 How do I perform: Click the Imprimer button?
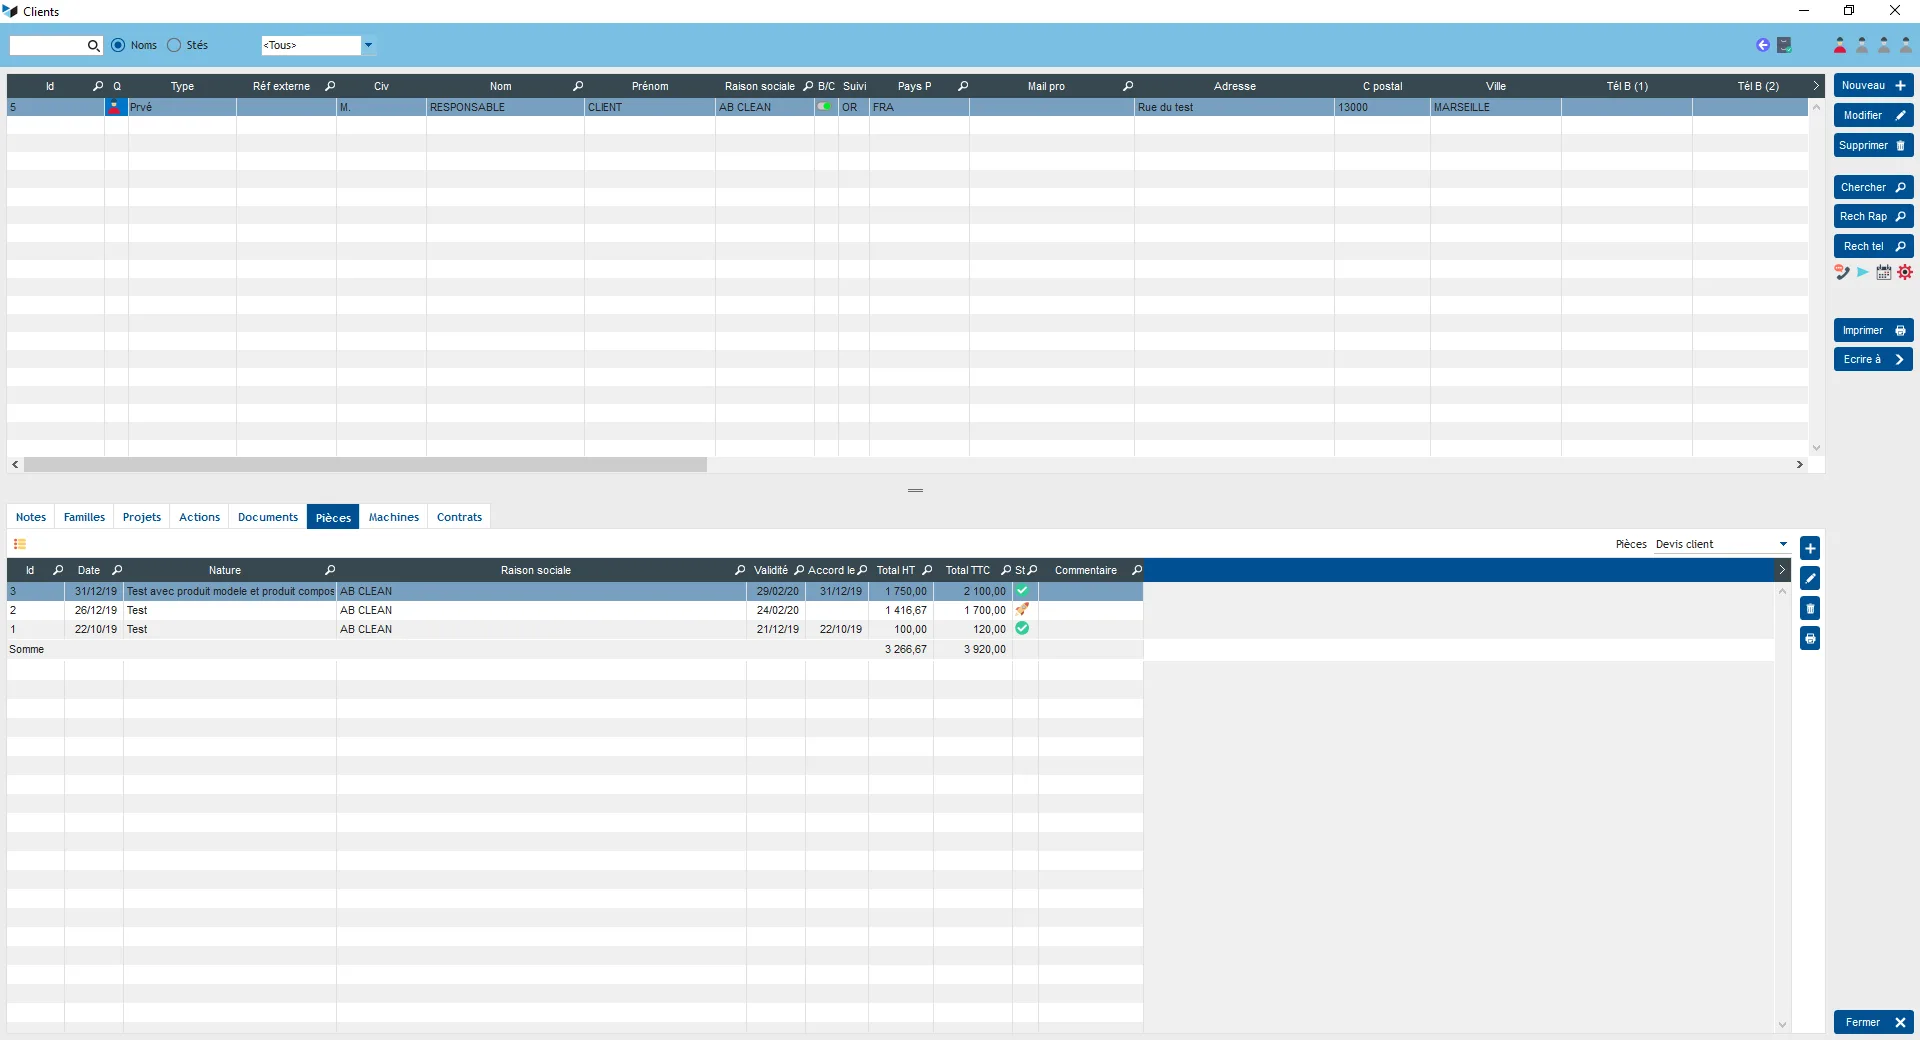click(x=1874, y=331)
